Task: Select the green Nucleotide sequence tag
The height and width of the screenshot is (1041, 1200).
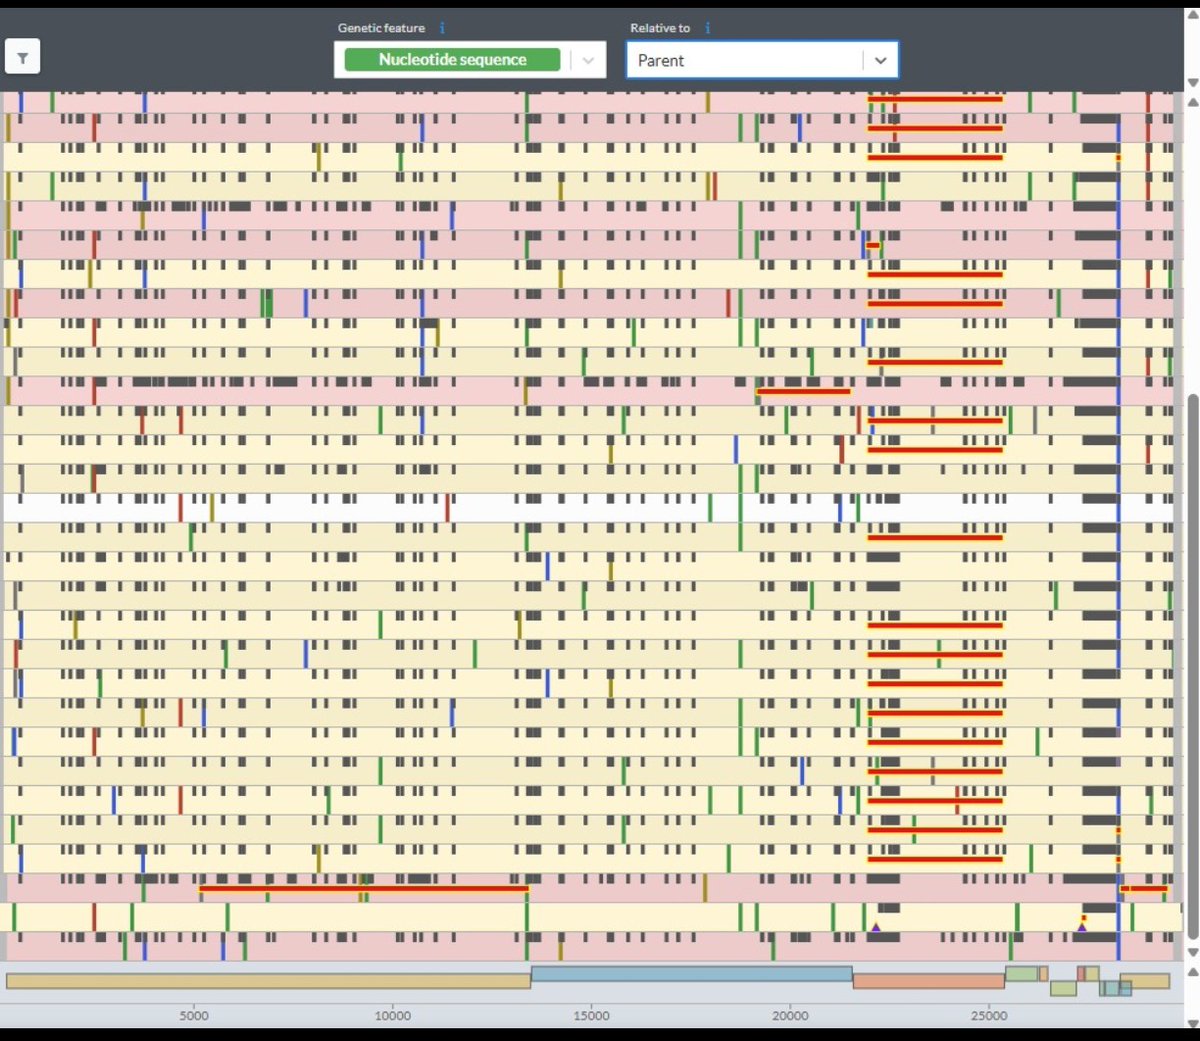Action: point(452,60)
